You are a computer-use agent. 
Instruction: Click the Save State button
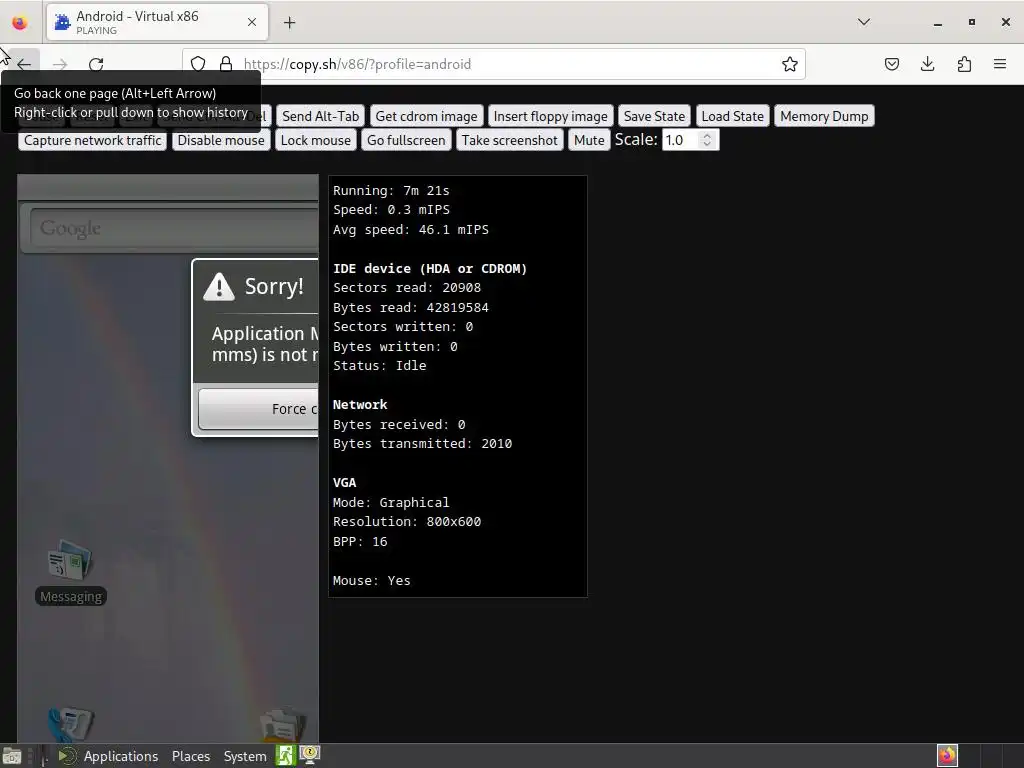tap(654, 116)
